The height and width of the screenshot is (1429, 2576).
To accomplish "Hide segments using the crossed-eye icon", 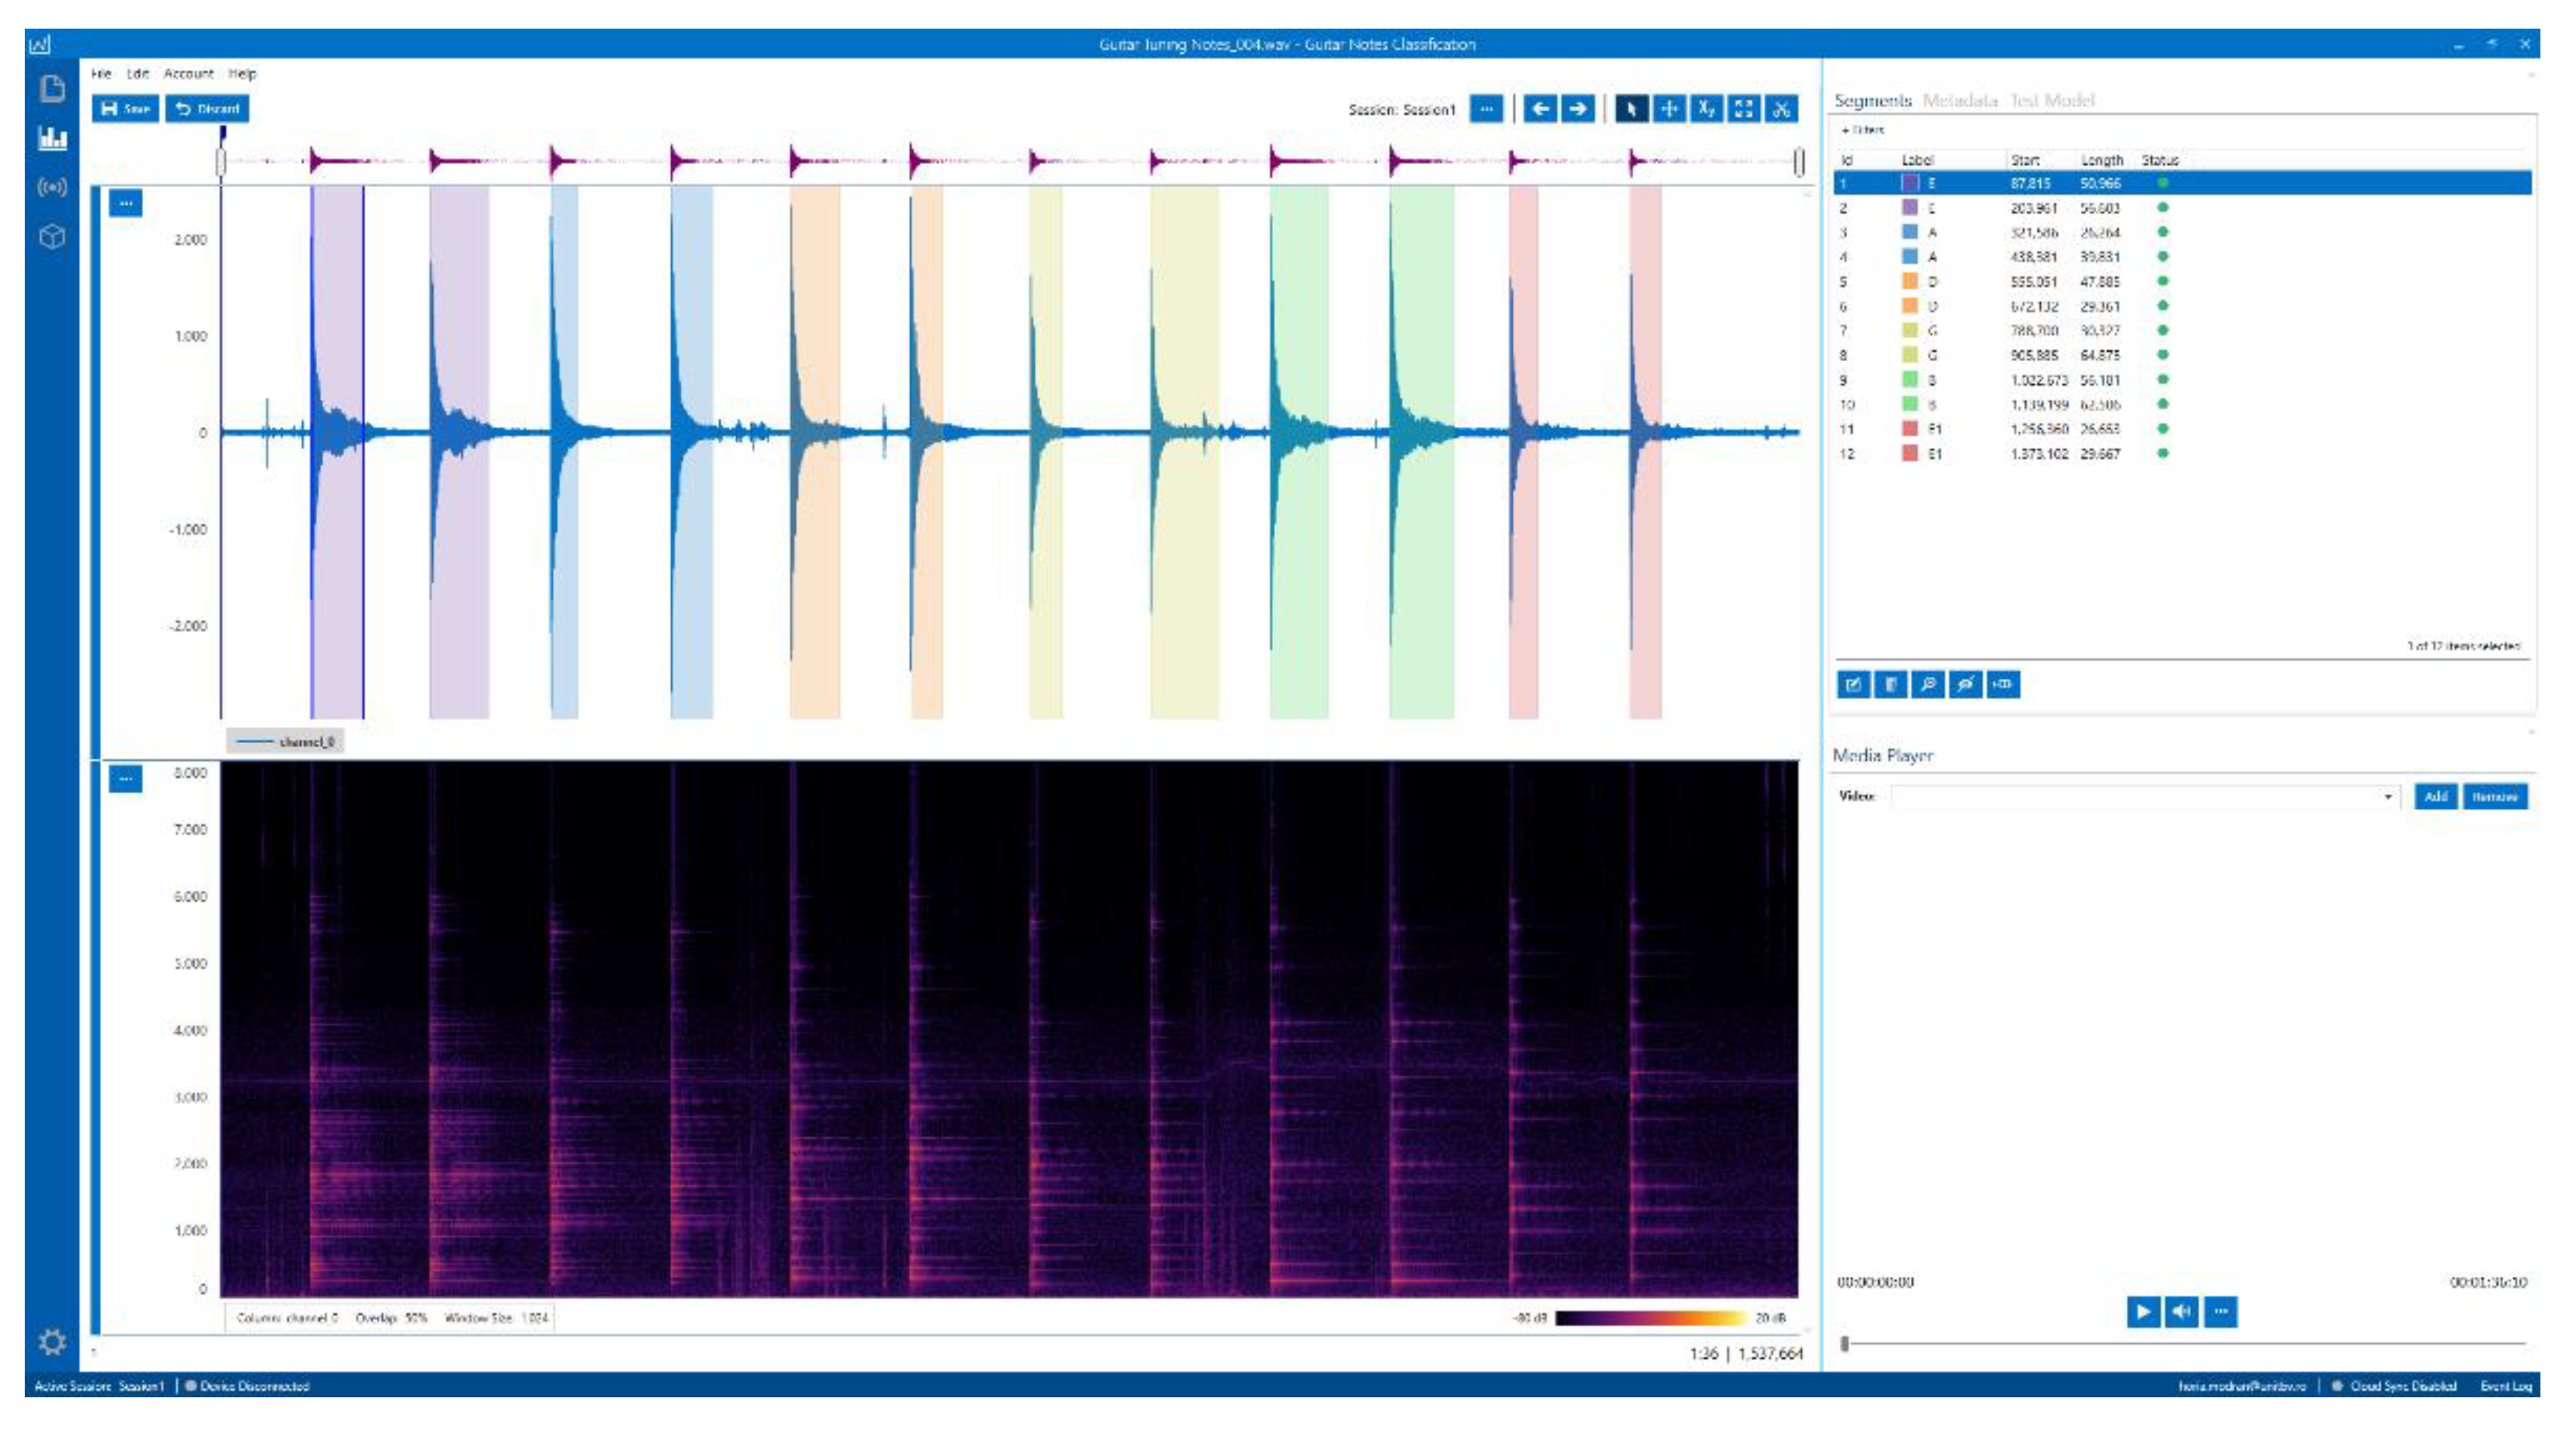I will tap(1965, 684).
